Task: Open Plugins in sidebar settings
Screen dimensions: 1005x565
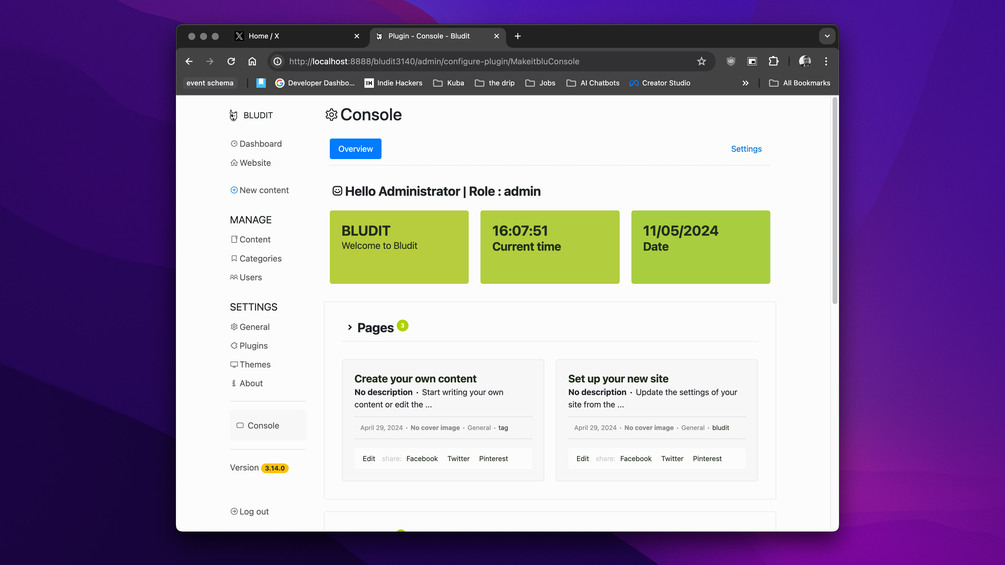Action: 249,346
